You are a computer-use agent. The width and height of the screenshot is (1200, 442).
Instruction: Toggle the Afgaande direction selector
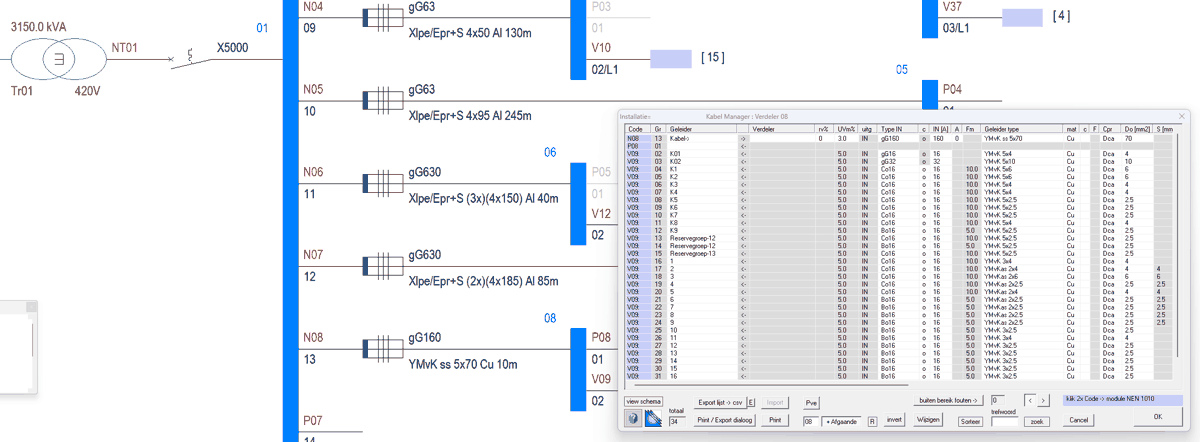[x=841, y=421]
